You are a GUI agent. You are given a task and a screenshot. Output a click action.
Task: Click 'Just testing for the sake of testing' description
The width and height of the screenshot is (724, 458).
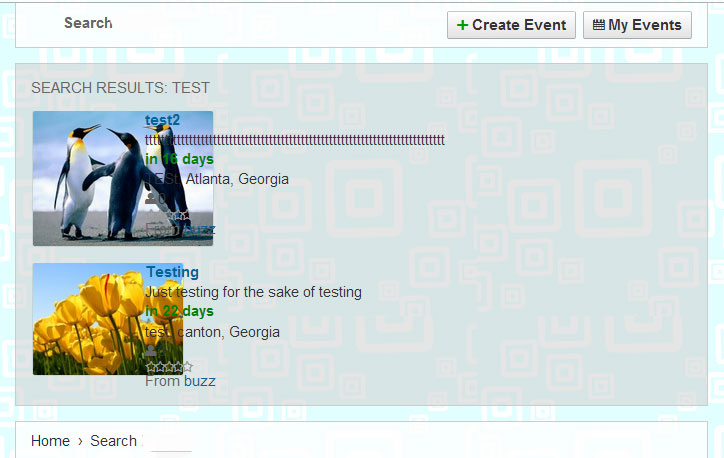pos(253,292)
